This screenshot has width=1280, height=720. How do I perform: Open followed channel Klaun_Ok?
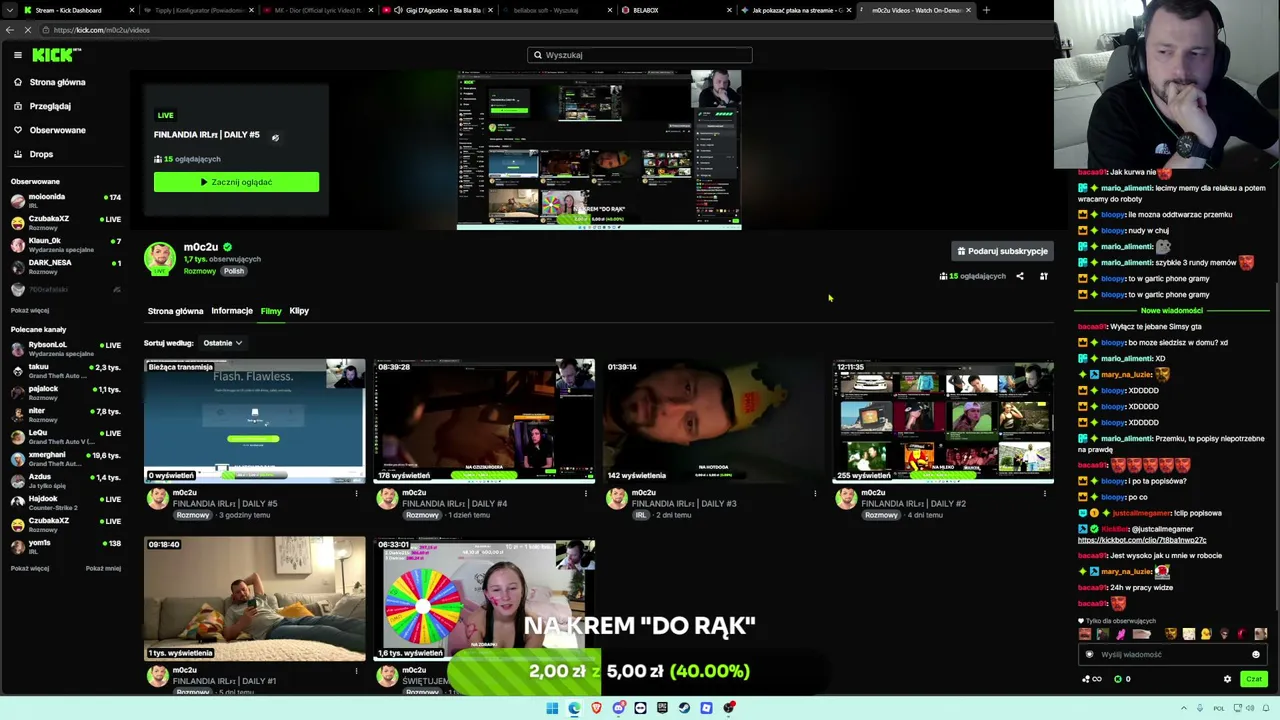pos(65,244)
